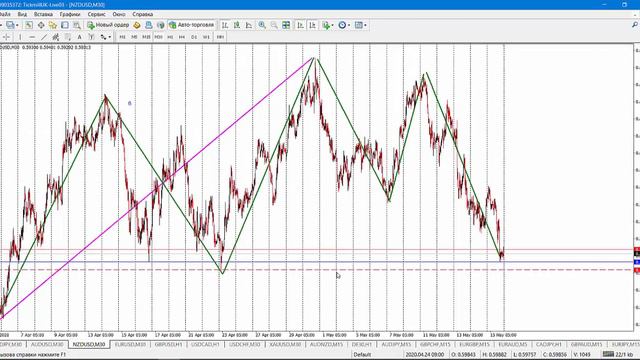Image resolution: width=640 pixels, height=360 pixels.
Task: Click the person icon next to MetaEditor
Action: click(149, 25)
